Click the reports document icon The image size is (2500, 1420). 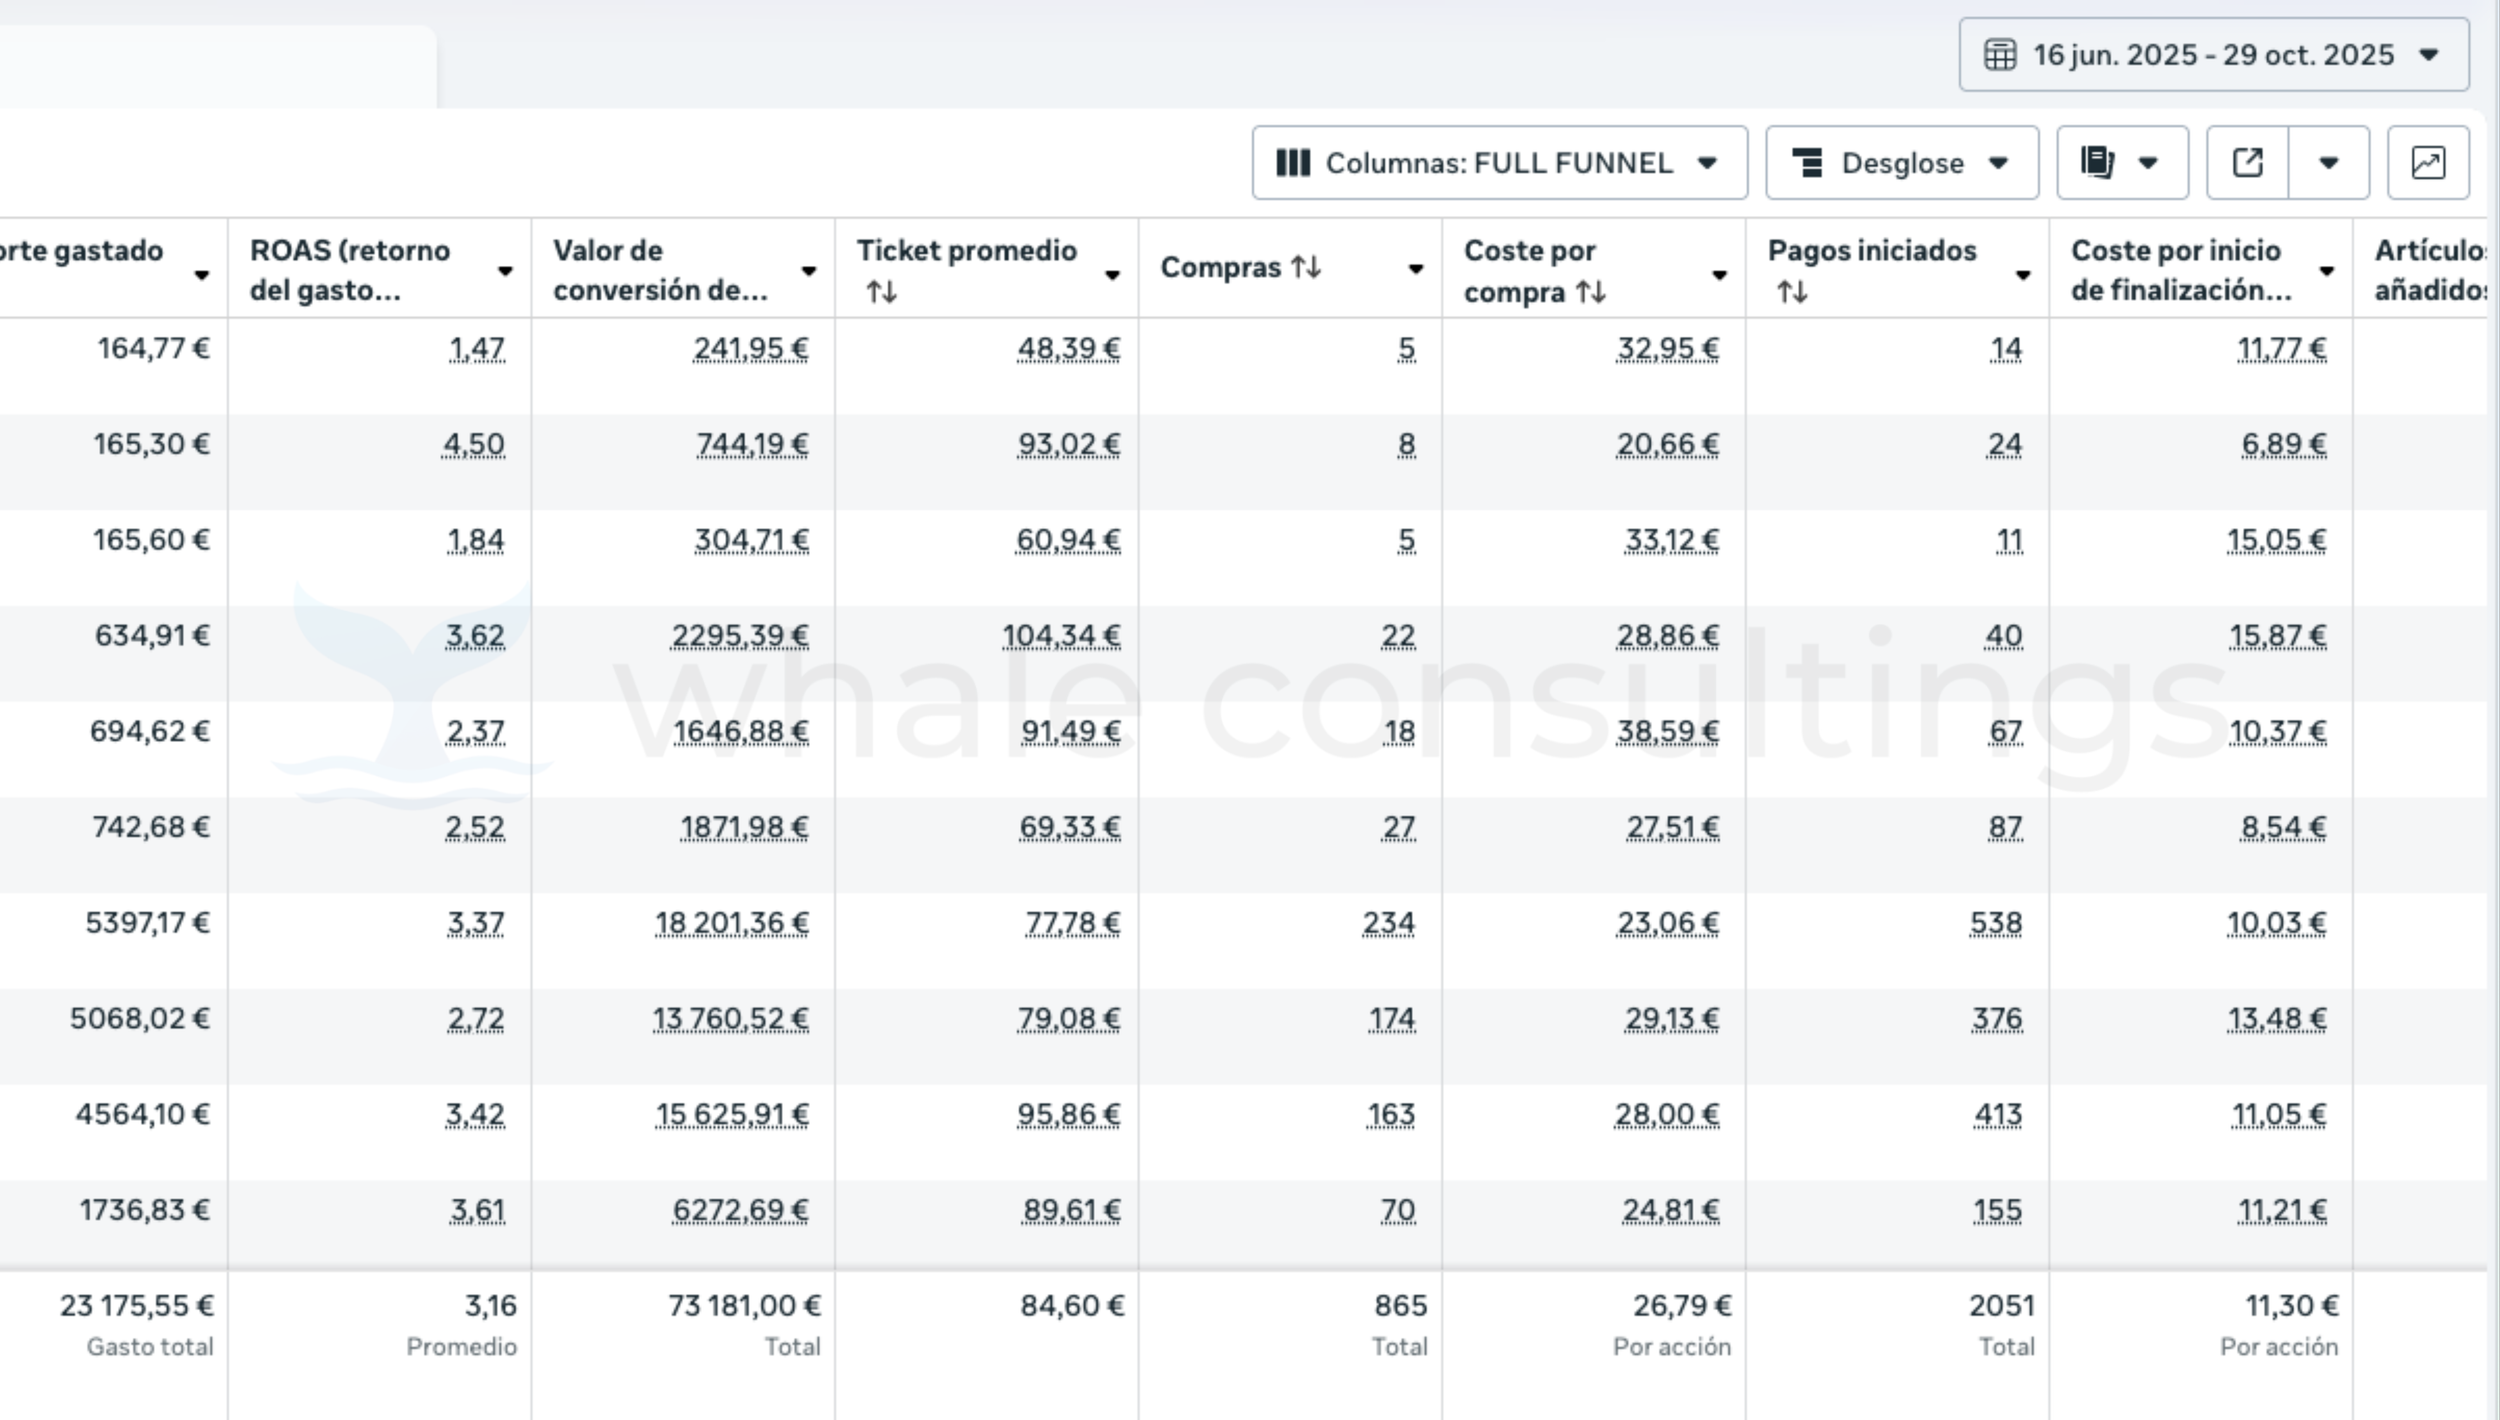click(2097, 163)
